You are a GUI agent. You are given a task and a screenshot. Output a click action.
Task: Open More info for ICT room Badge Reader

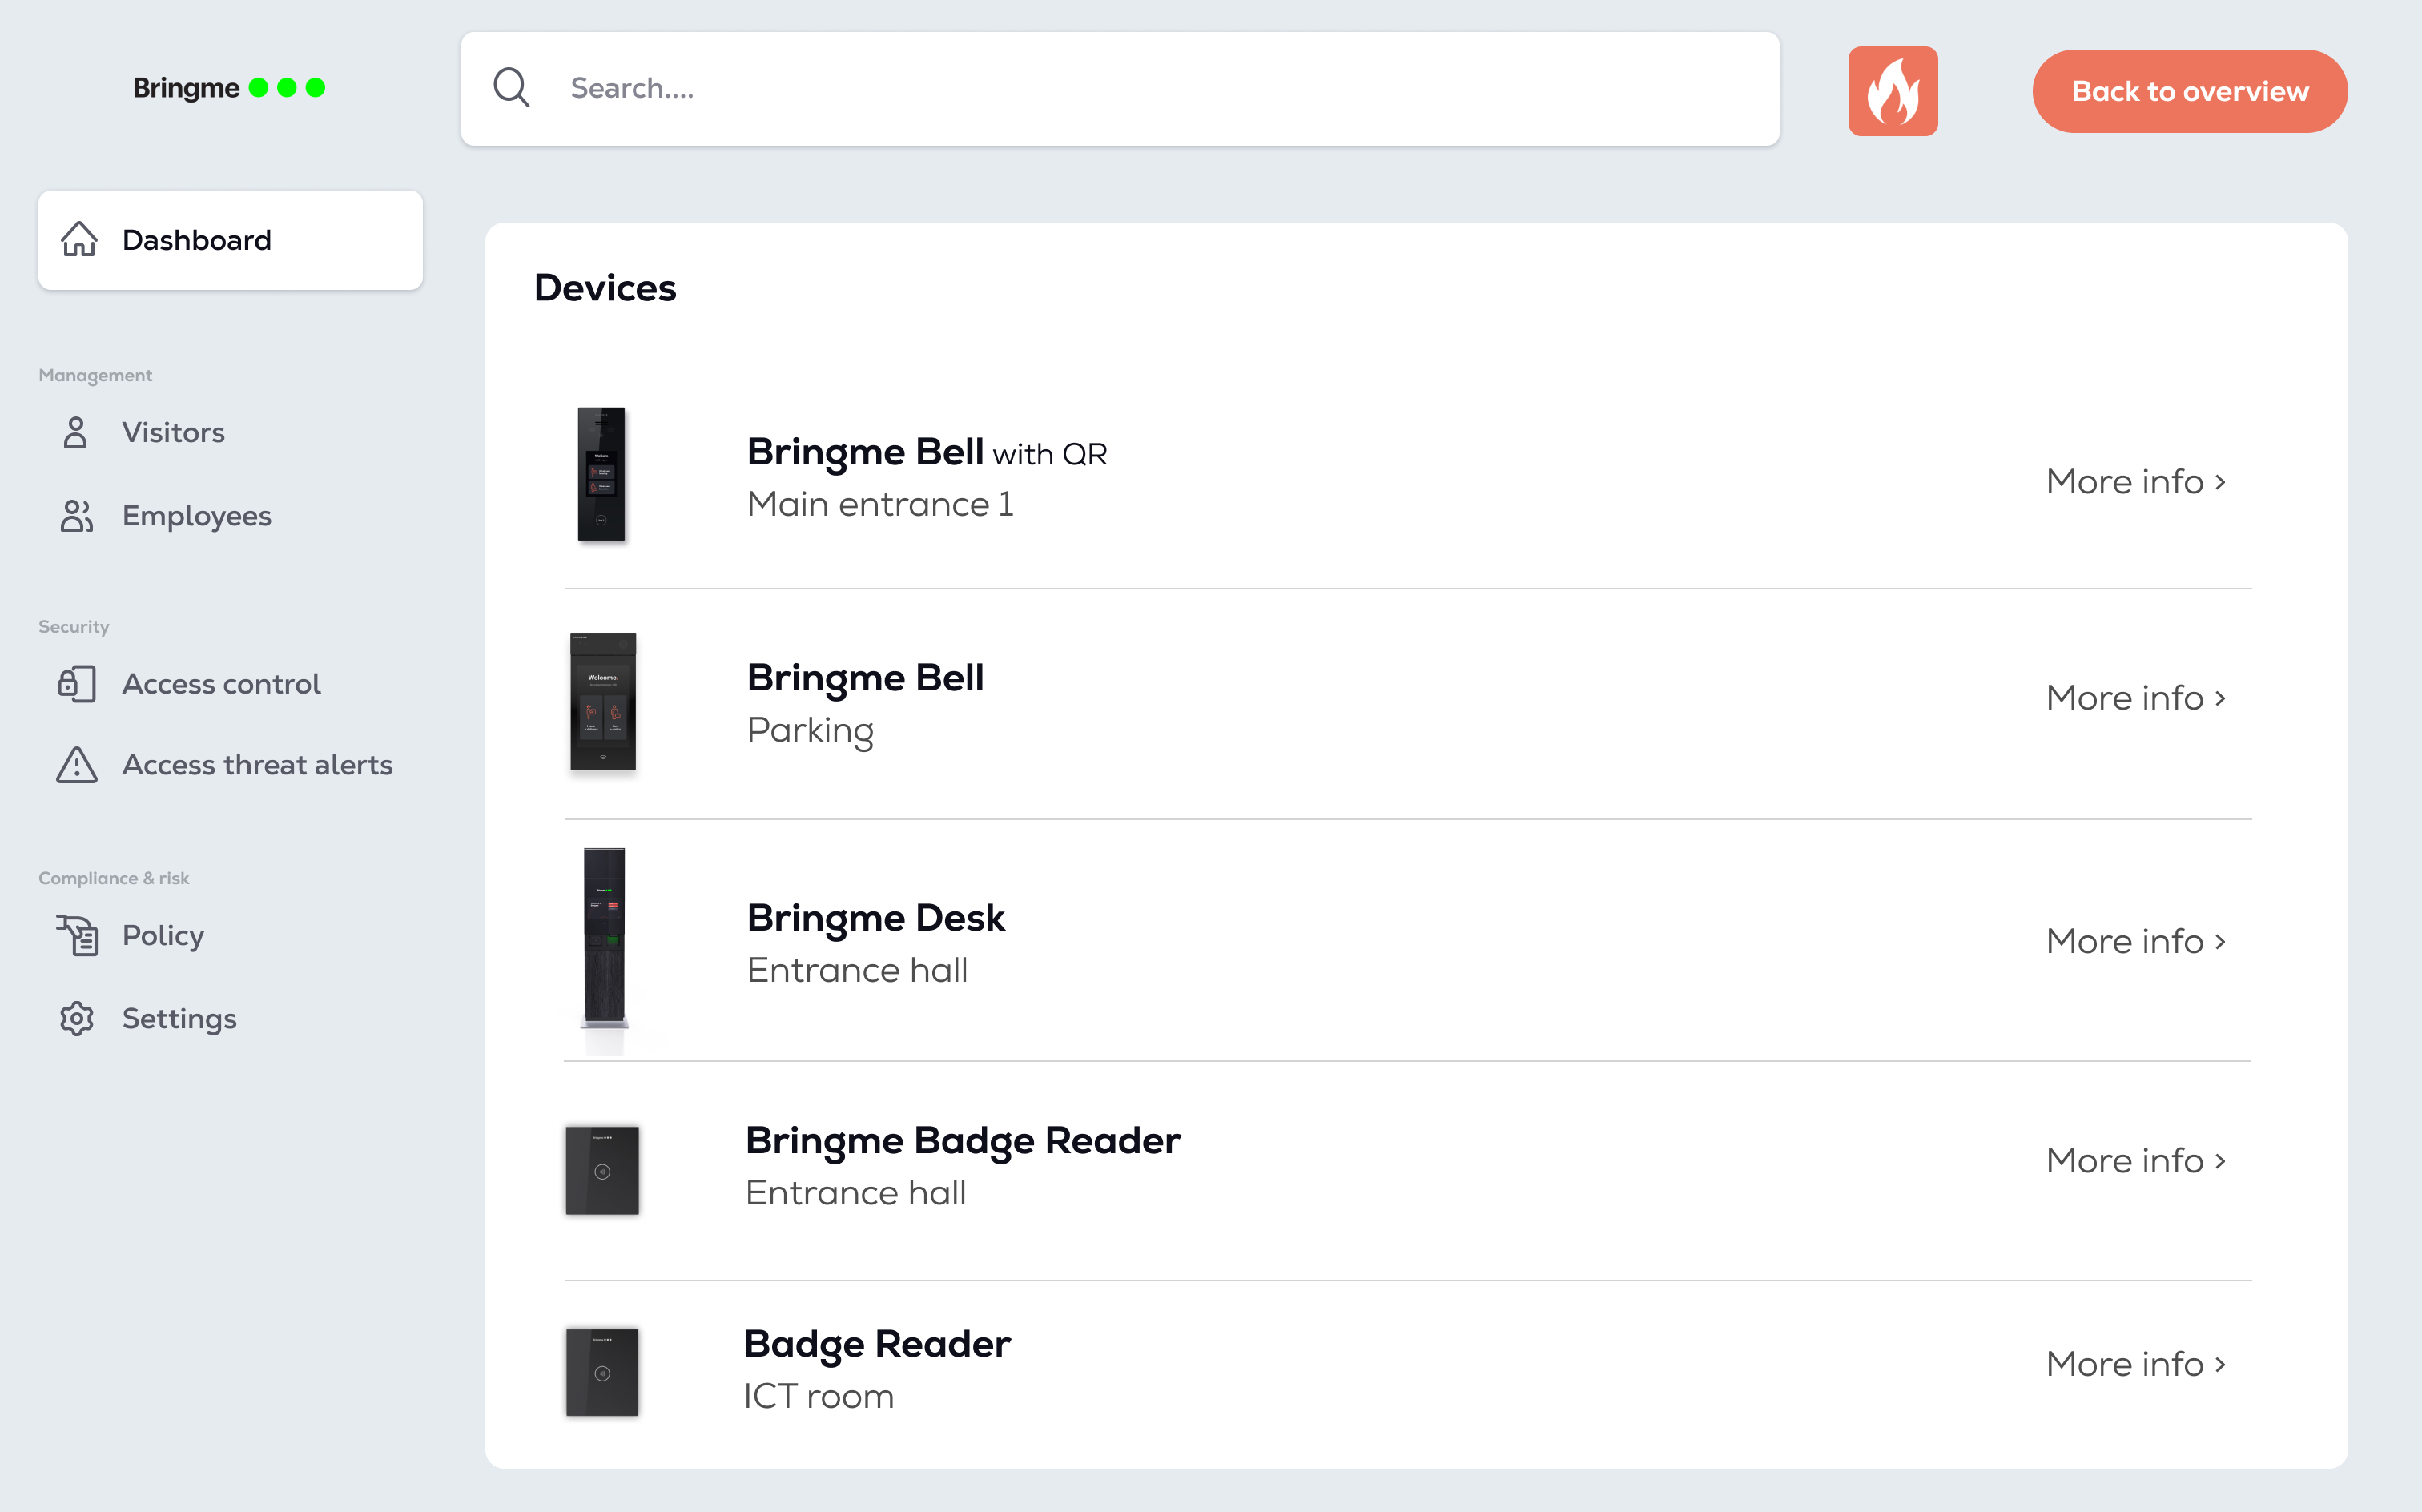click(2136, 1364)
